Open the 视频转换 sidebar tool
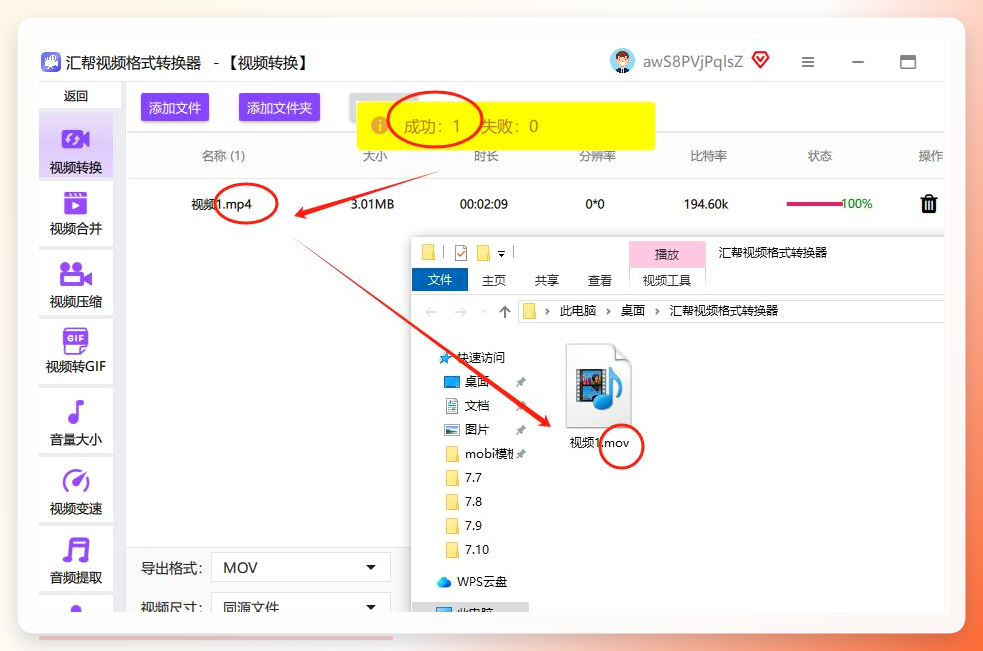 tap(76, 146)
